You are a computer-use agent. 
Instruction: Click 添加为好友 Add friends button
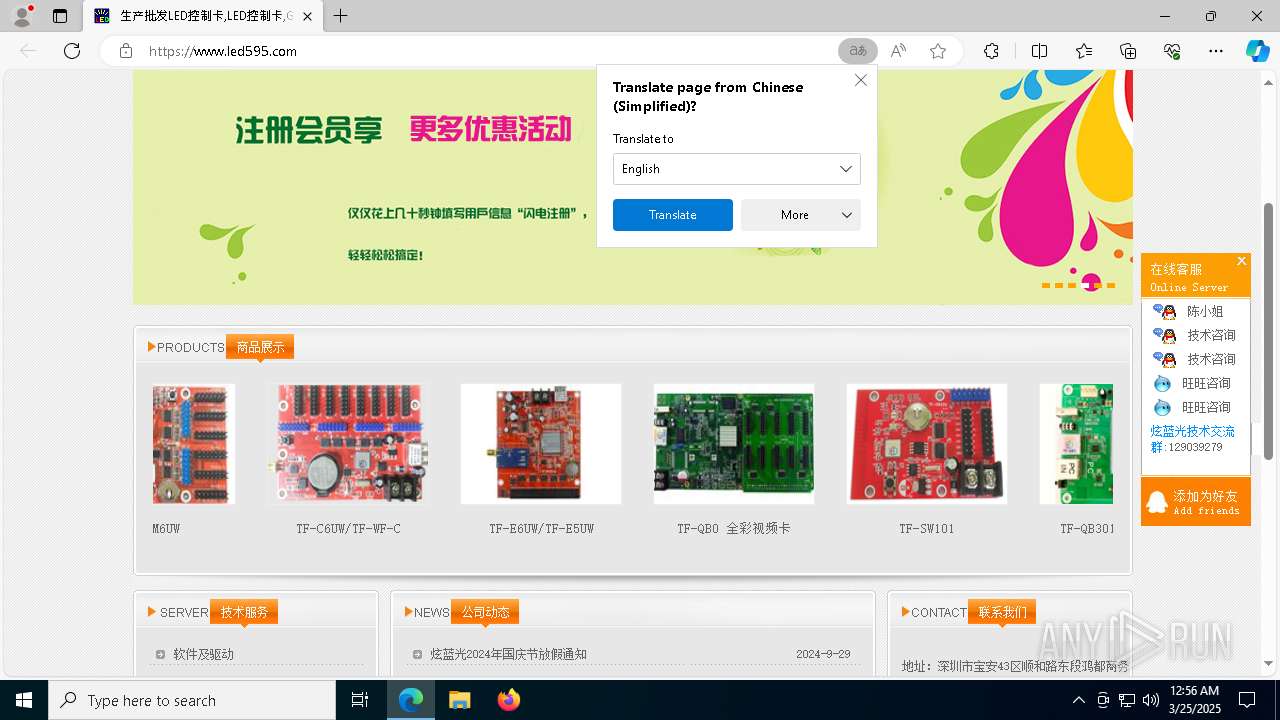pos(1196,502)
